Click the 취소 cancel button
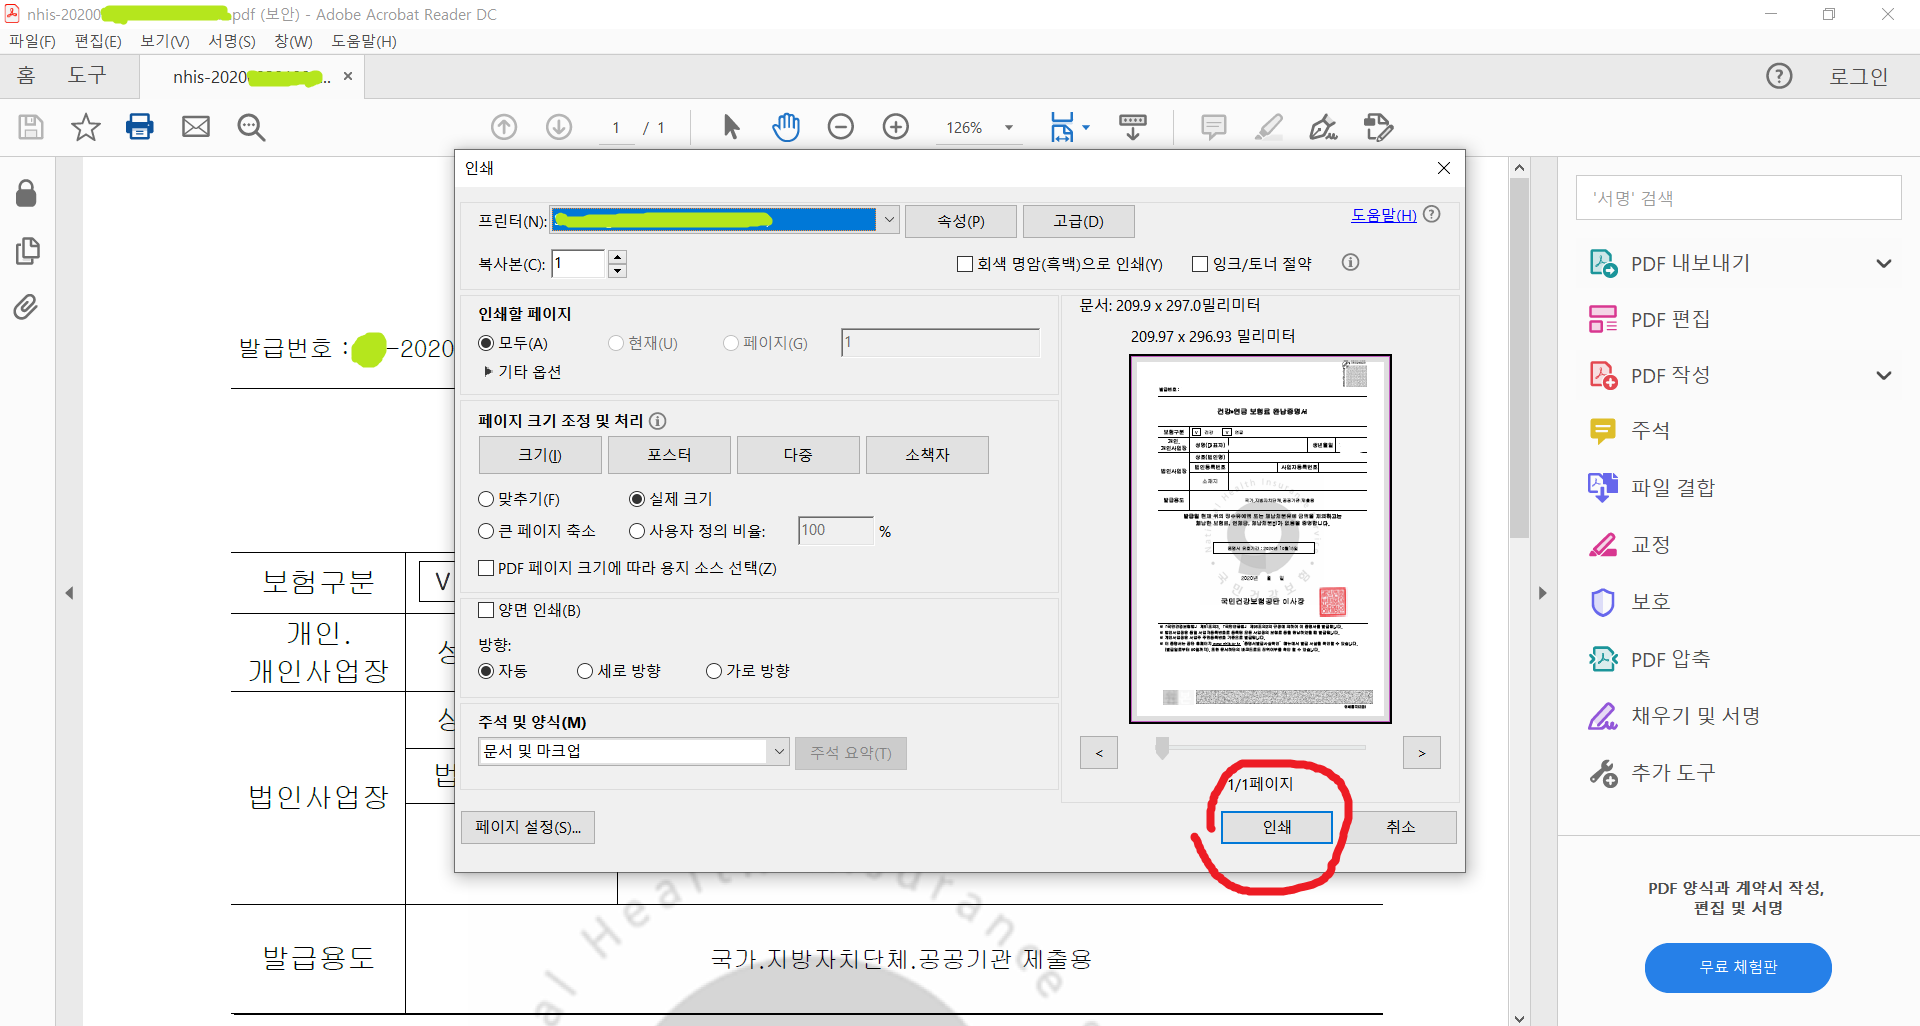This screenshot has width=1920, height=1026. (x=1401, y=827)
